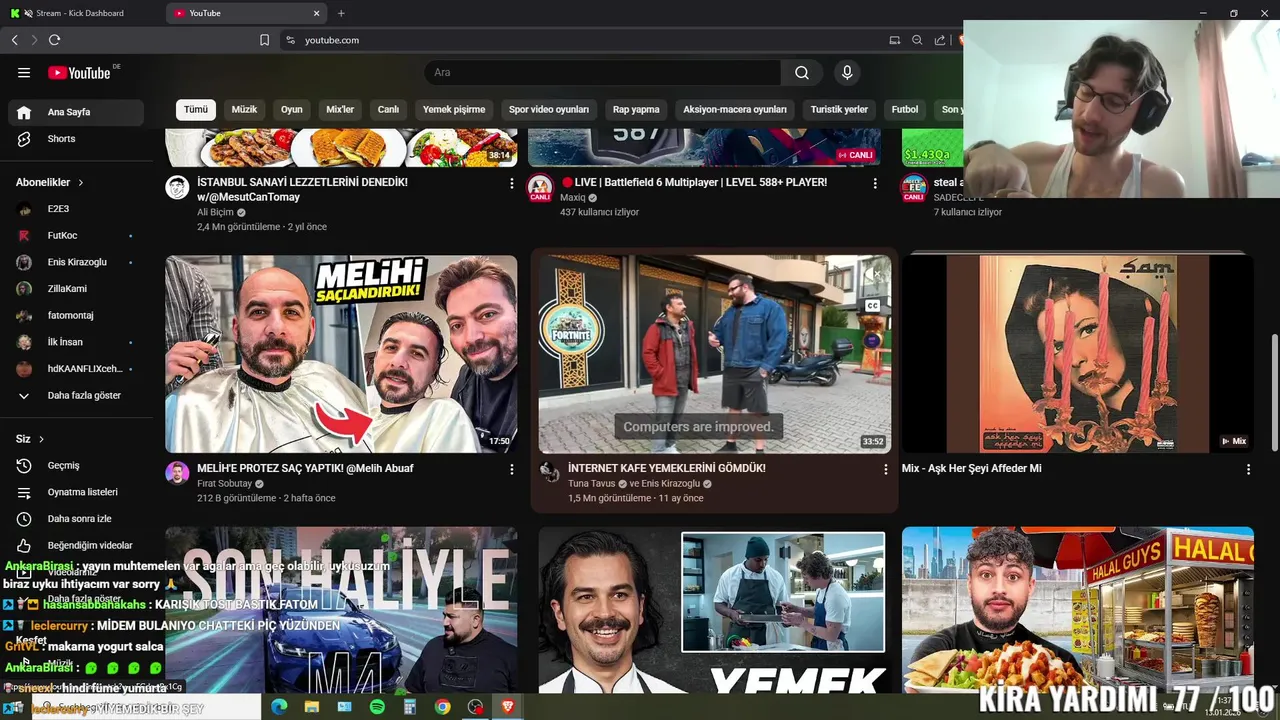Viewport: 1280px width, 720px height.
Task: Open FutKoc subscription channel
Action: (76, 236)
